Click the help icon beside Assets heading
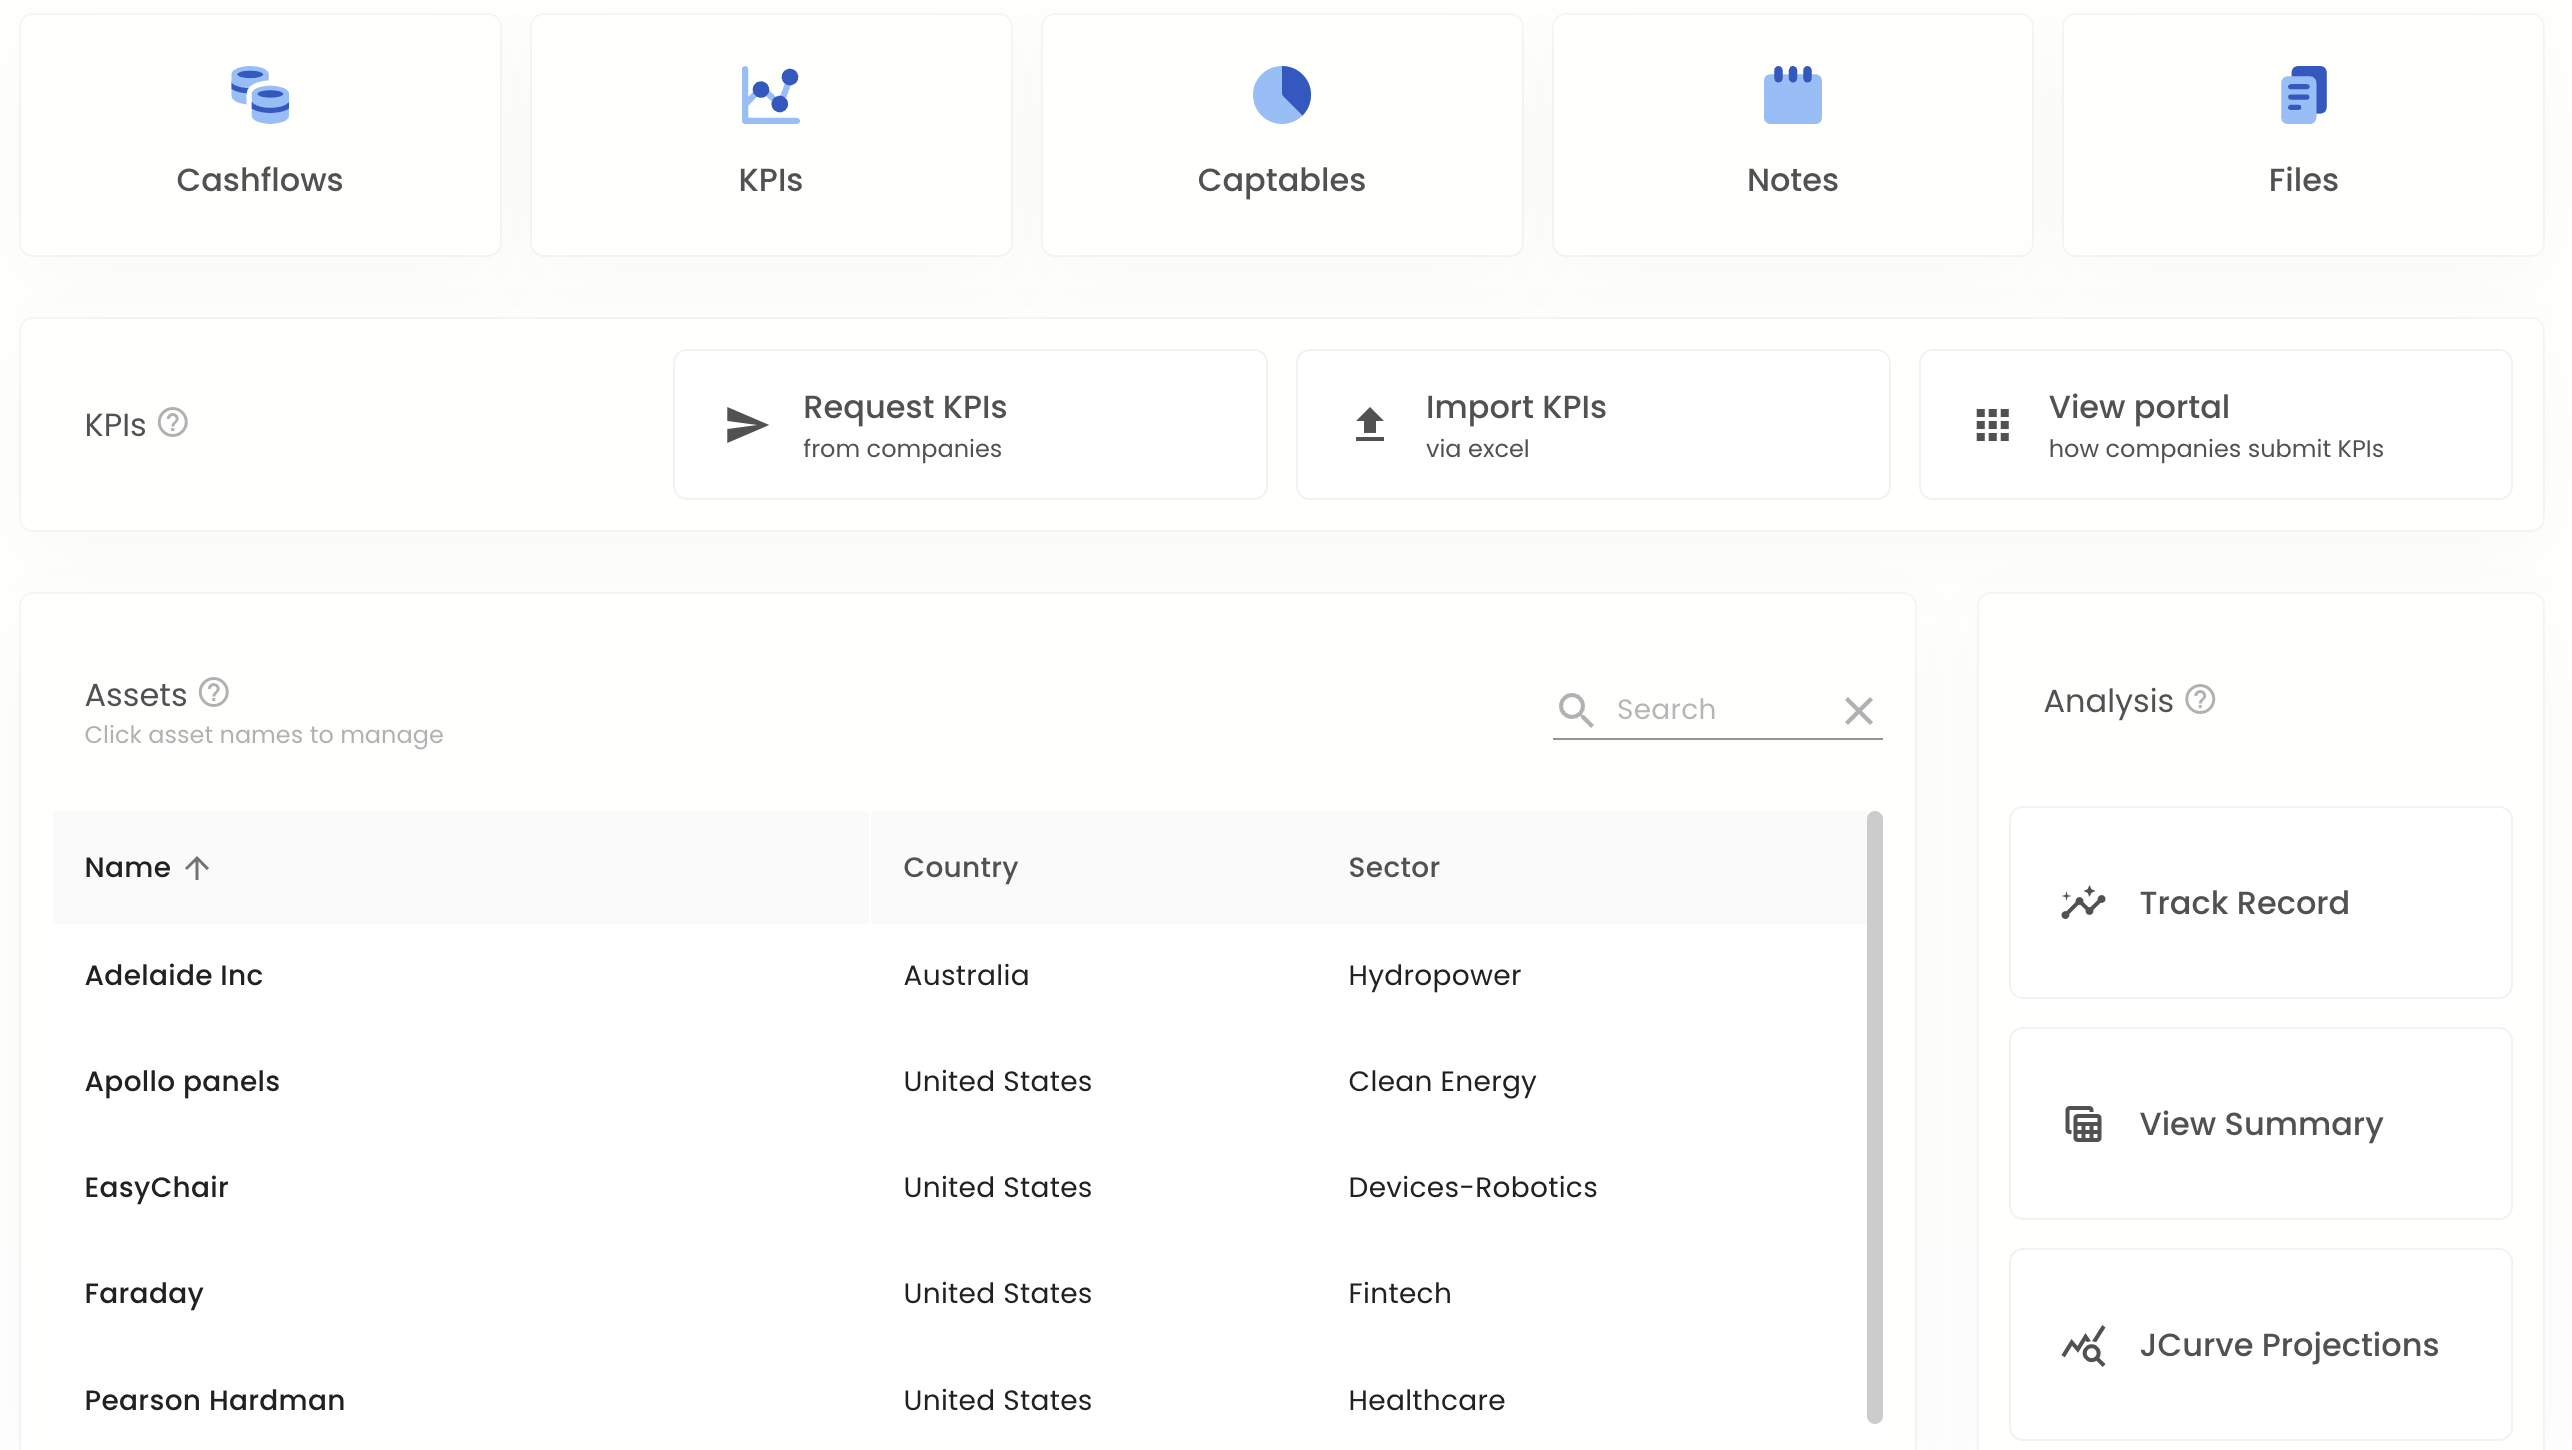Viewport: 2572px width, 1450px height. 214,692
